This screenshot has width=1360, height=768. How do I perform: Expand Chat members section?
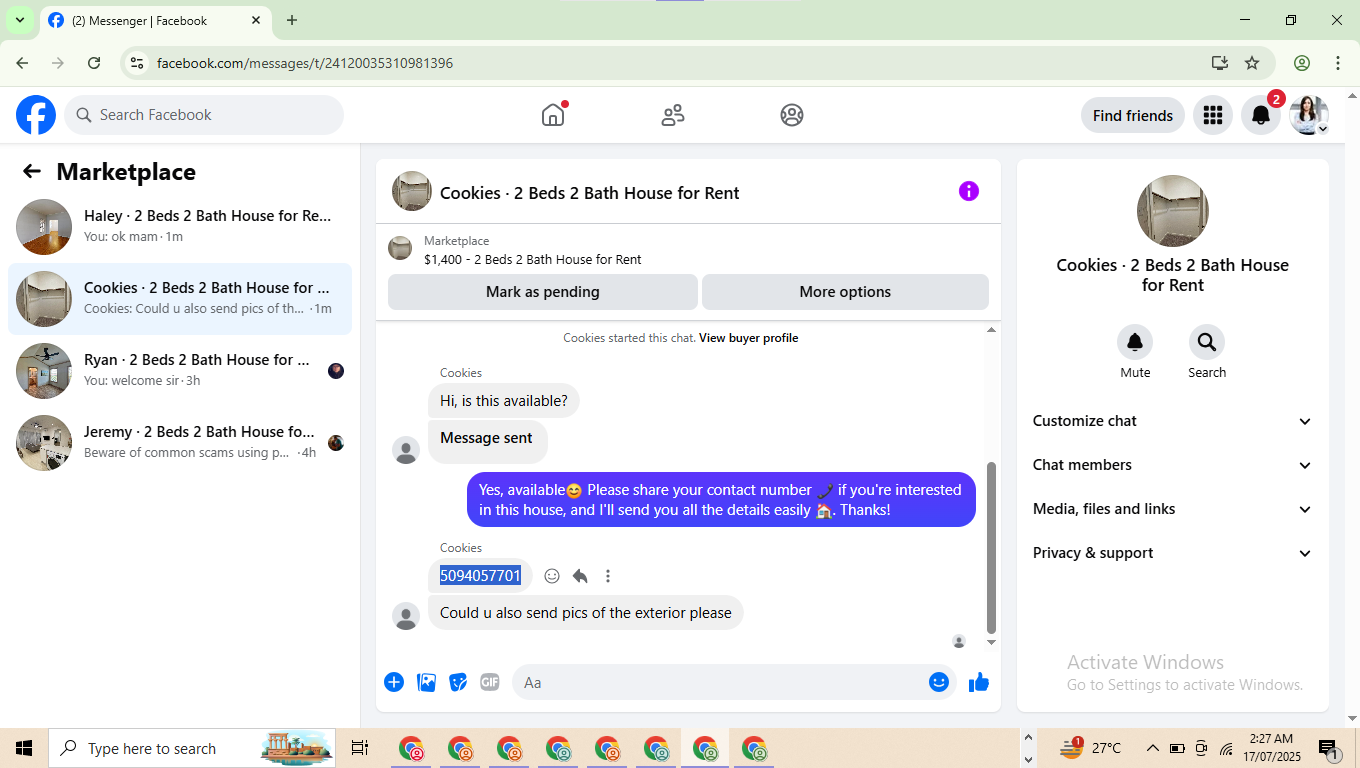[x=1173, y=465]
